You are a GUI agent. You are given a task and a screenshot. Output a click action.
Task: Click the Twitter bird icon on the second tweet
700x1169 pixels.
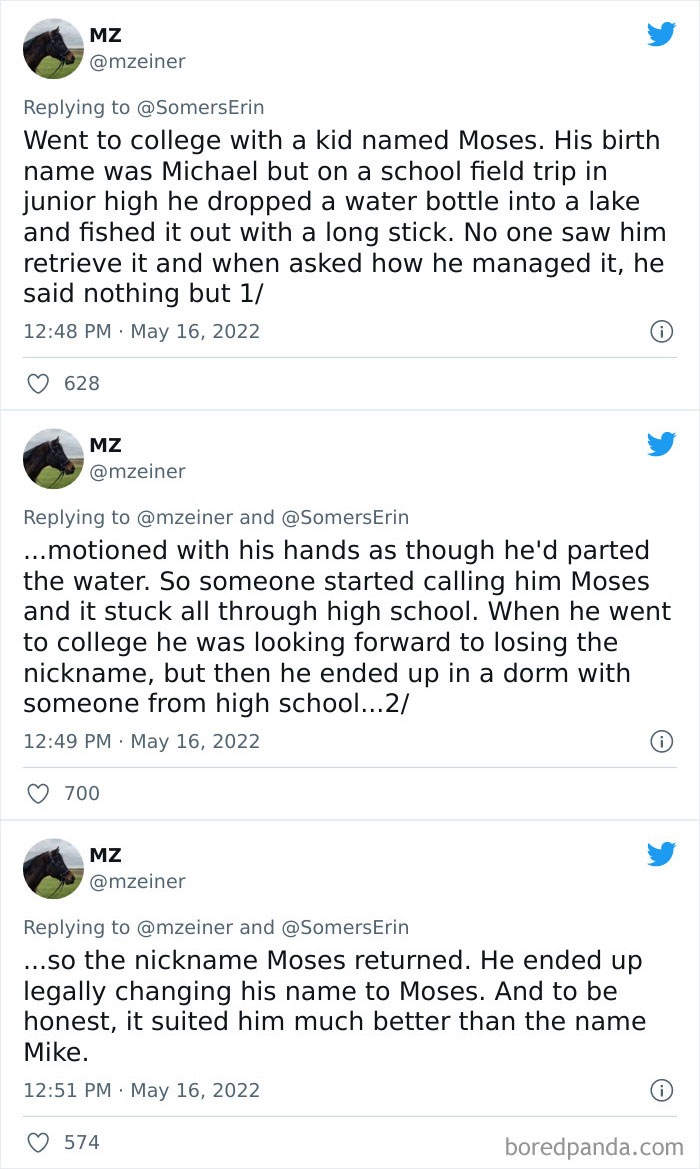pos(661,444)
